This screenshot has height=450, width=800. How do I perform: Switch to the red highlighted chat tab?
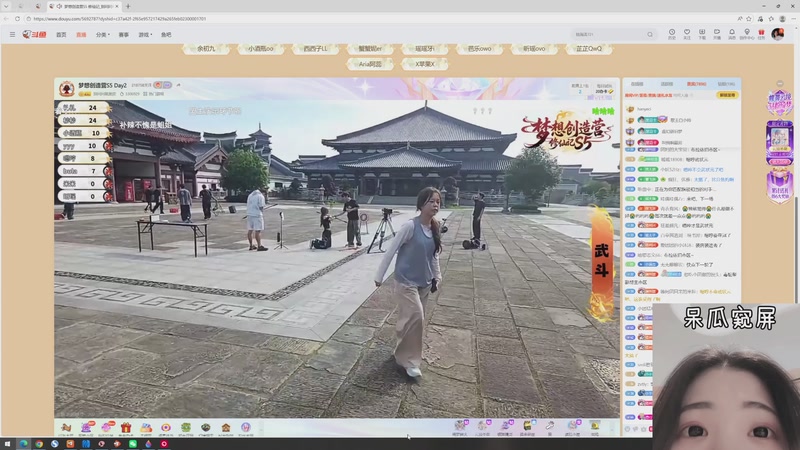coord(696,84)
